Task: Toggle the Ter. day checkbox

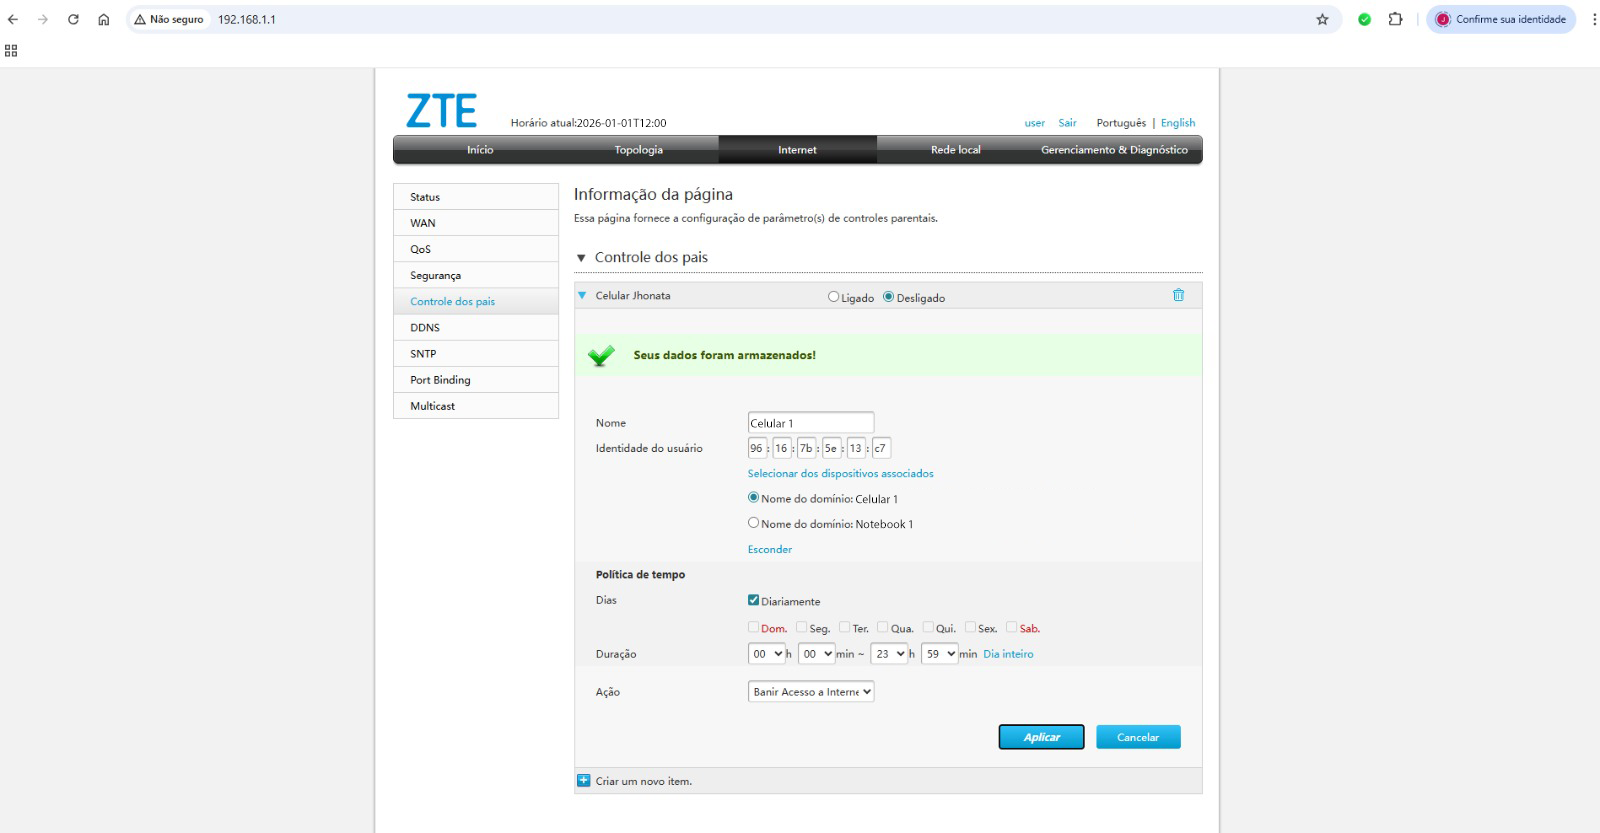Action: 844,627
